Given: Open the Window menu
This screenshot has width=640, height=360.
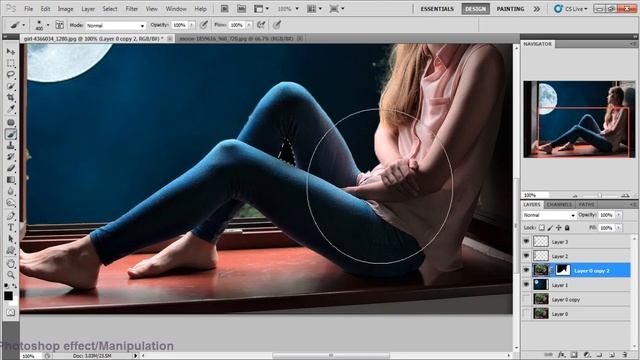Looking at the screenshot, I should click(176, 9).
